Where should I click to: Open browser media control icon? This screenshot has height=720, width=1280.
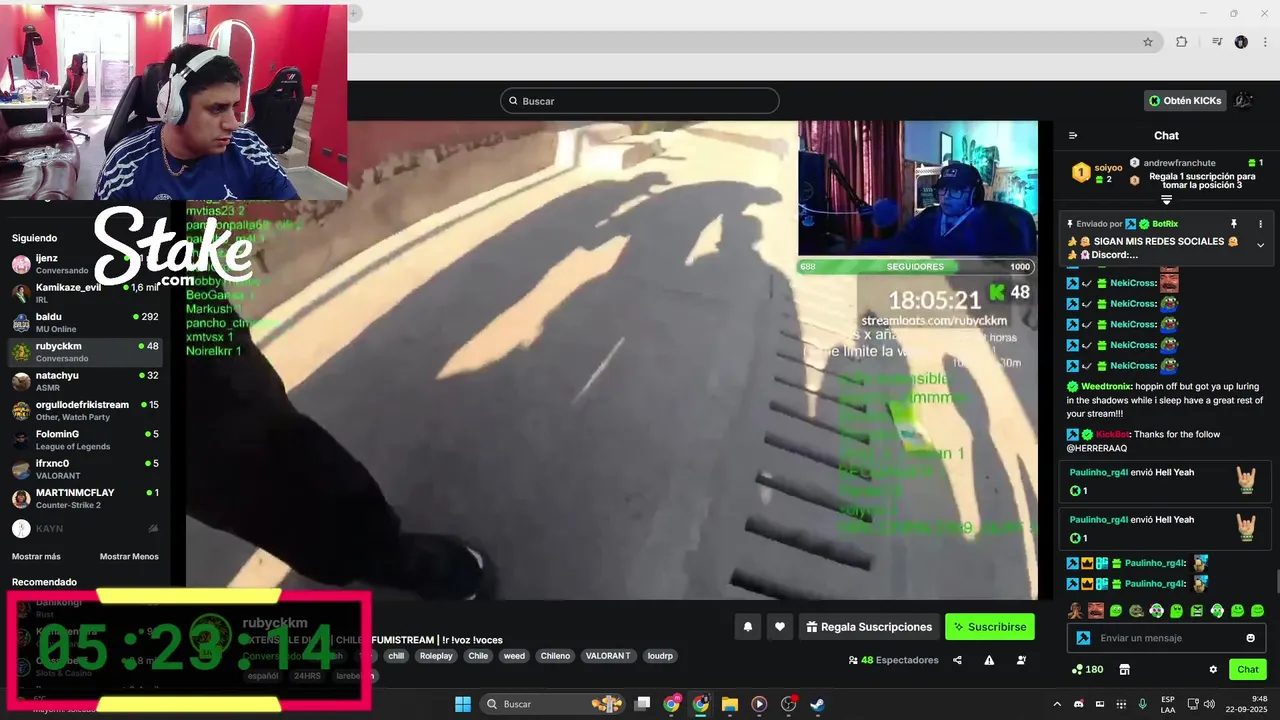[x=1217, y=42]
